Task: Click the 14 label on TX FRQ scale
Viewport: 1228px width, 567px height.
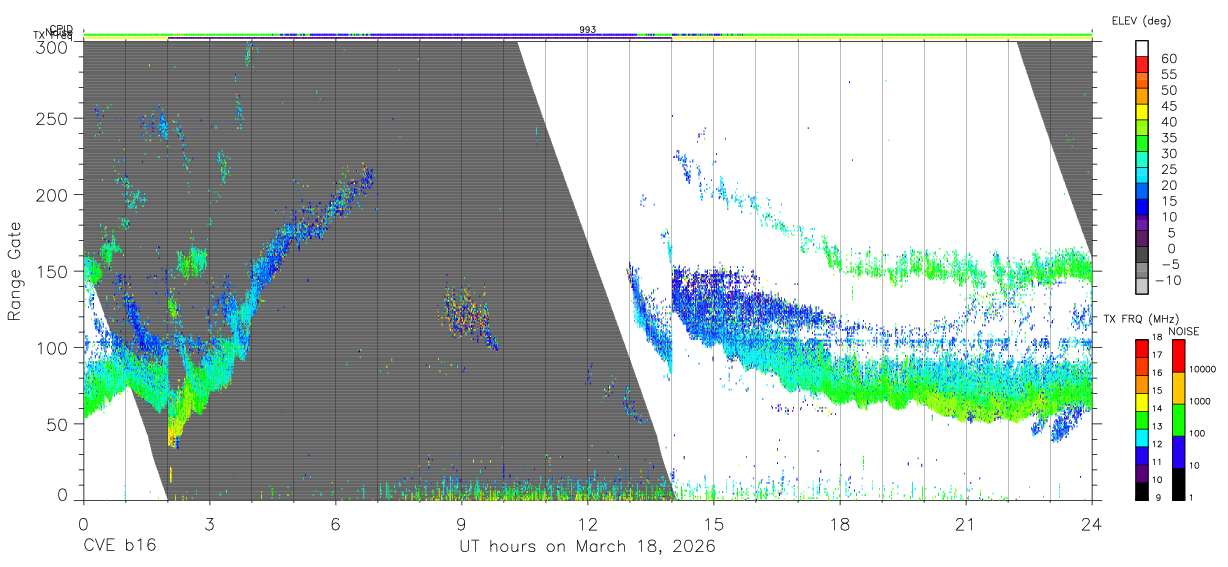Action: [x=1159, y=408]
